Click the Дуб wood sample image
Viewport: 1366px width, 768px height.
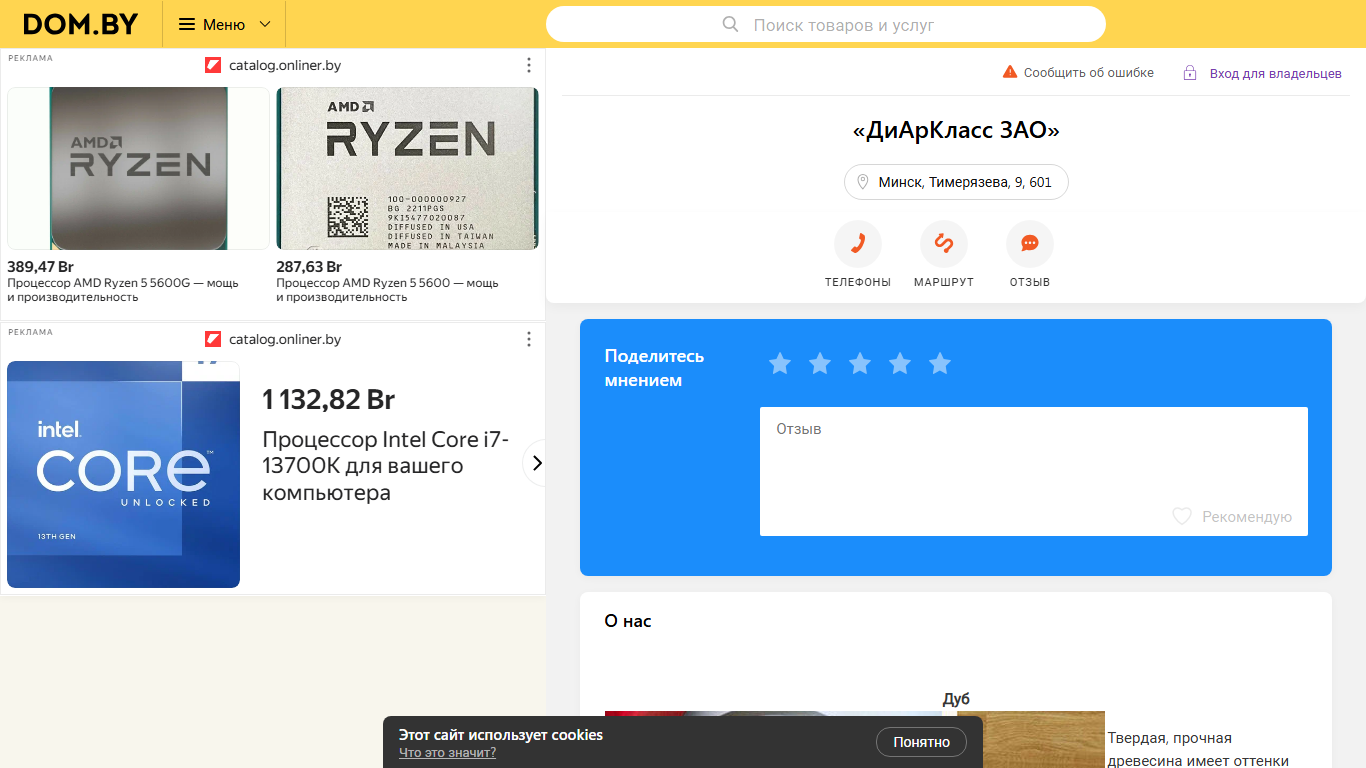pyautogui.click(x=1031, y=739)
